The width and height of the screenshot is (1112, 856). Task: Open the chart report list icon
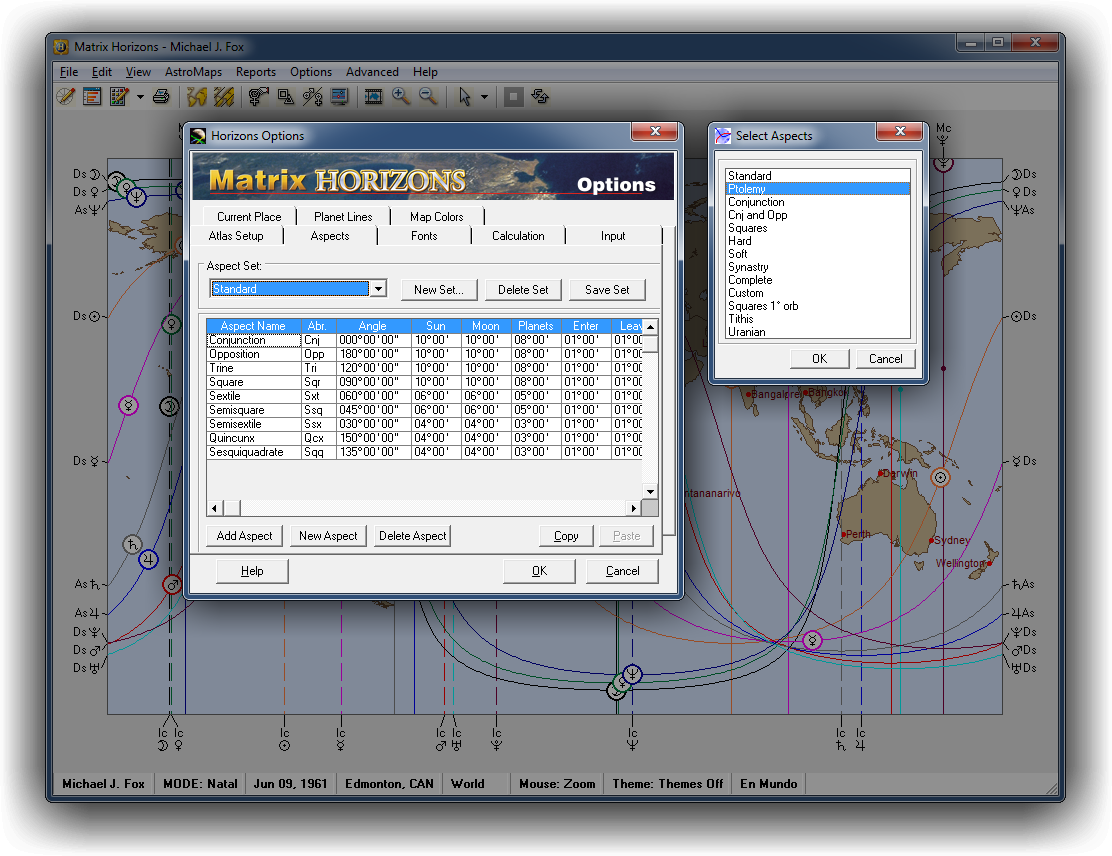click(x=92, y=96)
